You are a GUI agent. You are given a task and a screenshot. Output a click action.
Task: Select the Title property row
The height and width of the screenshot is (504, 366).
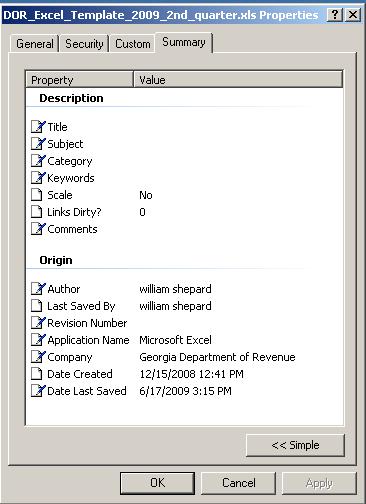184,127
